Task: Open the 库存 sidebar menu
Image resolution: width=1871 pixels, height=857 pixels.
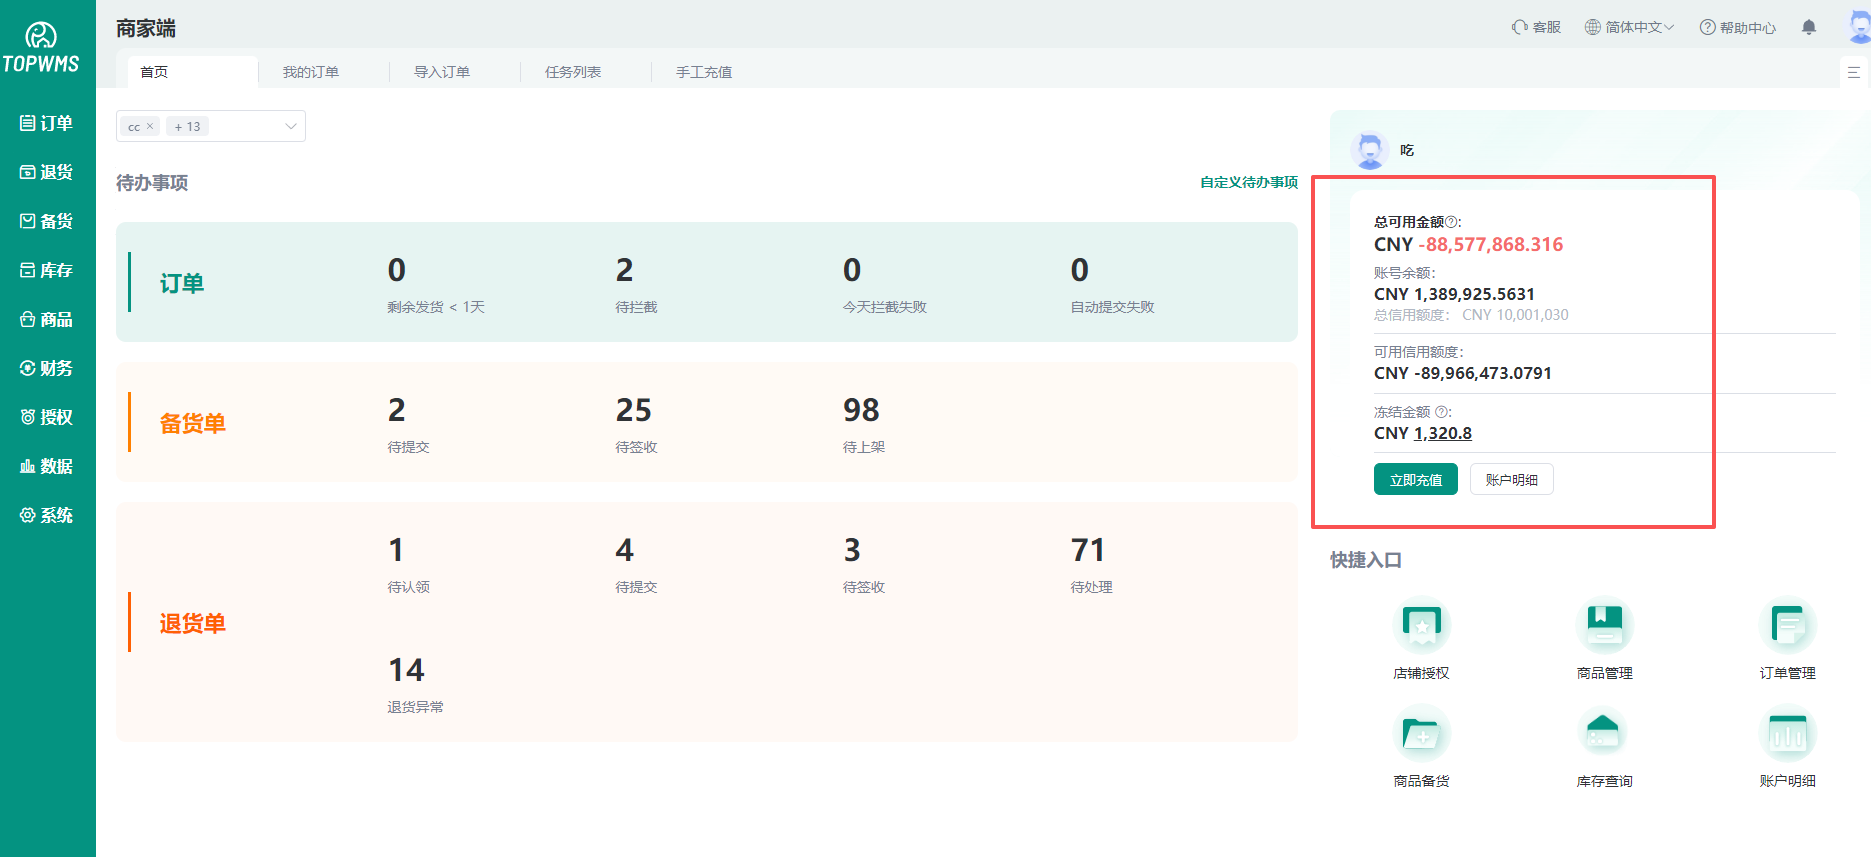Action: [x=47, y=270]
